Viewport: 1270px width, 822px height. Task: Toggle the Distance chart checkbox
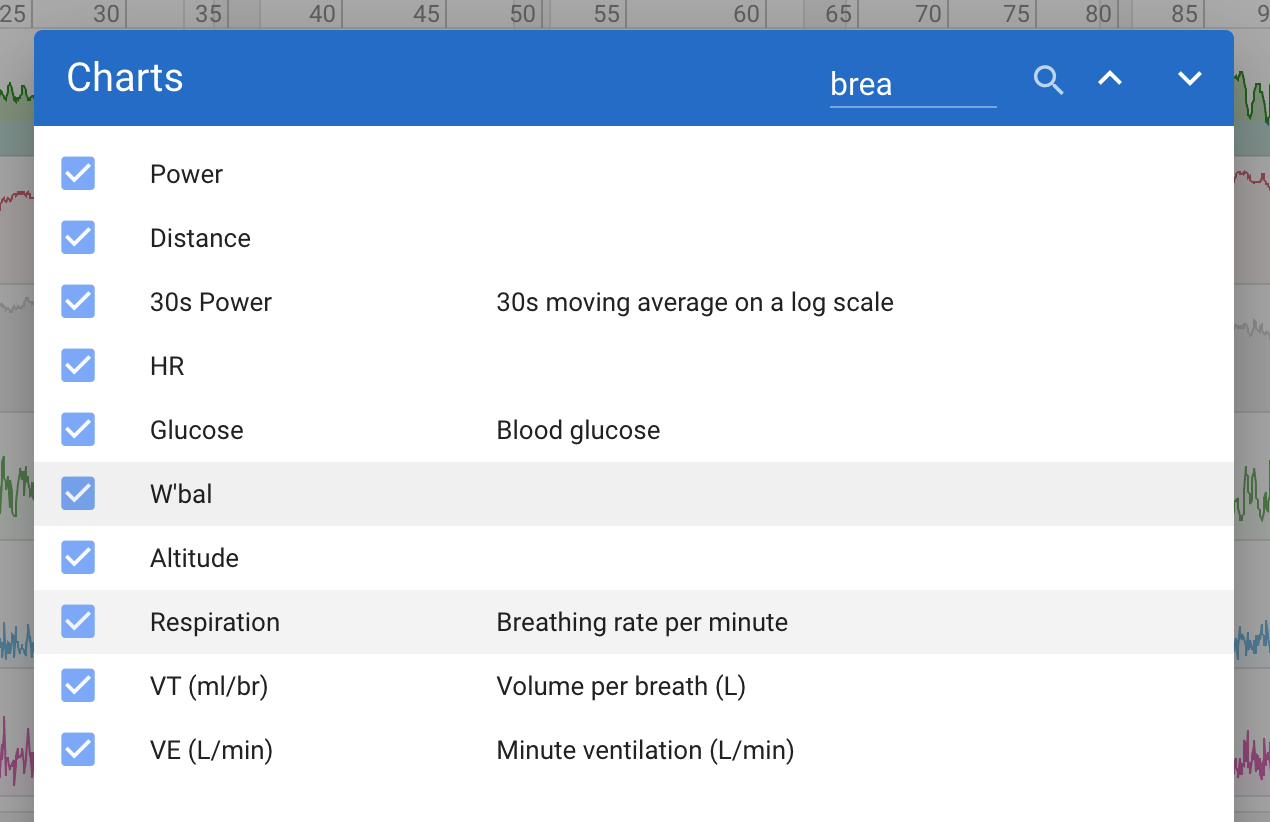pos(78,237)
